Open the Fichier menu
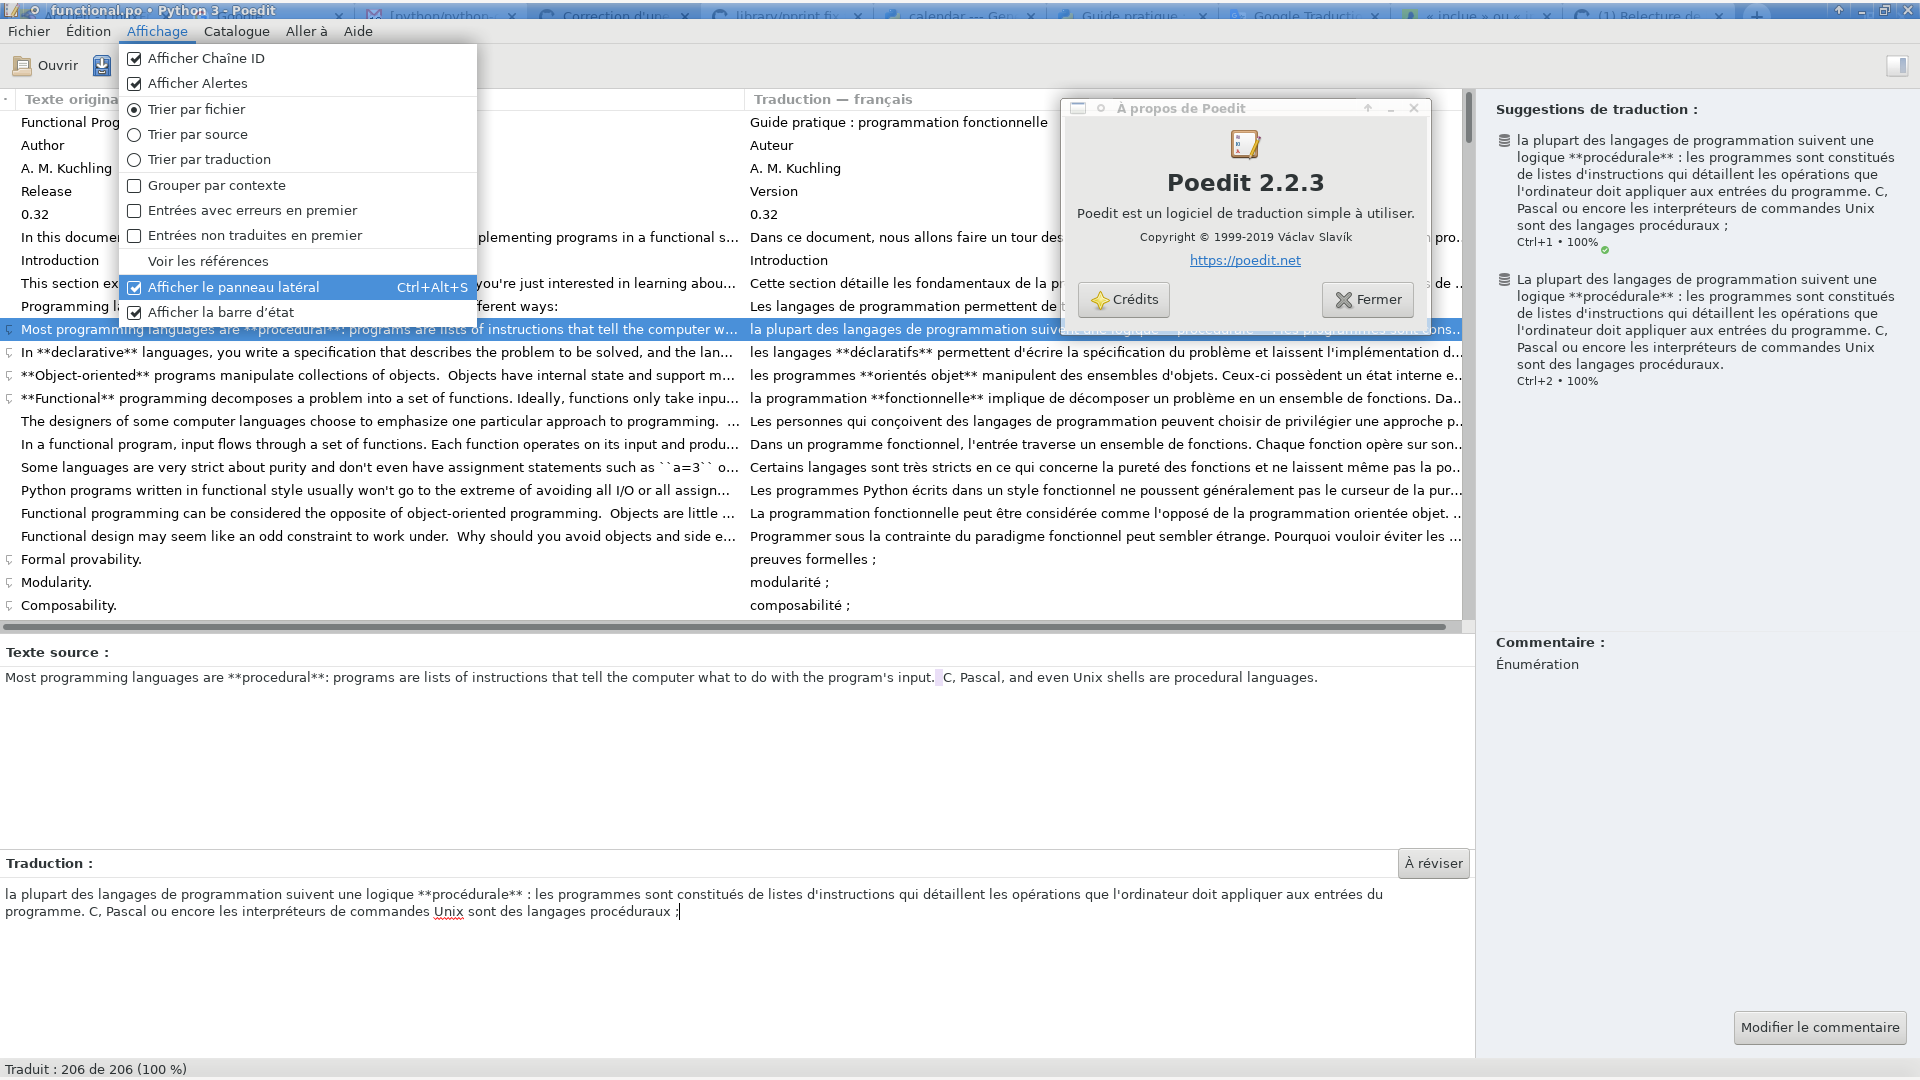The height and width of the screenshot is (1080, 1920). [29, 31]
